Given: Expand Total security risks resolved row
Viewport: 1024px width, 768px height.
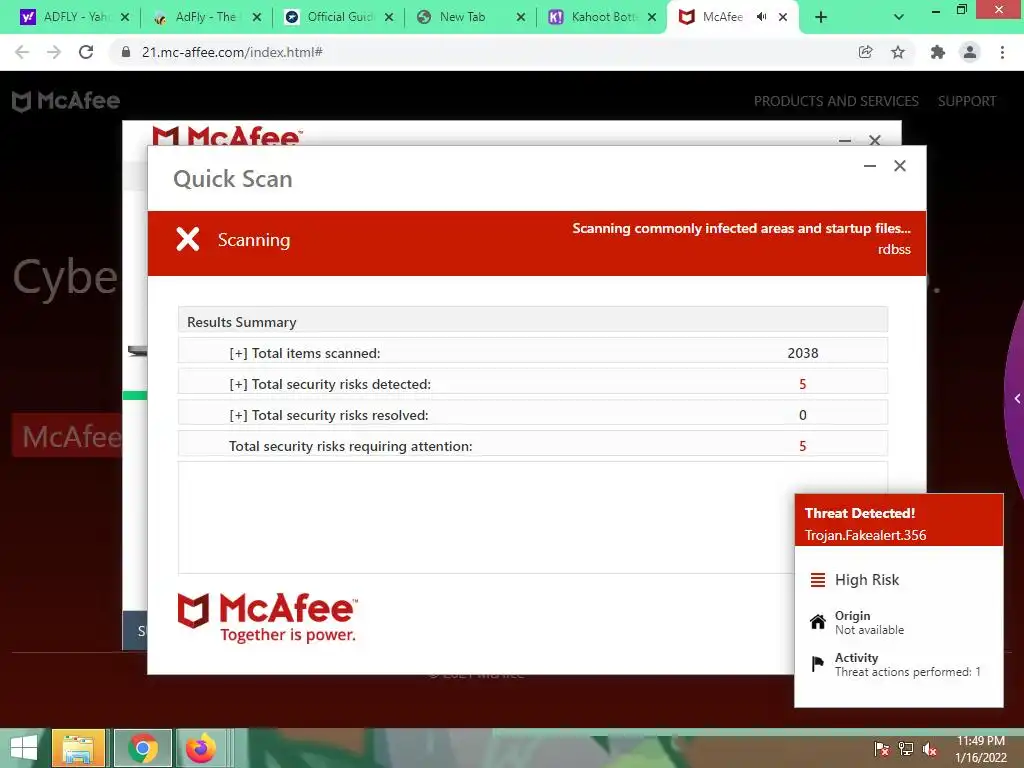Looking at the screenshot, I should coord(533,415).
